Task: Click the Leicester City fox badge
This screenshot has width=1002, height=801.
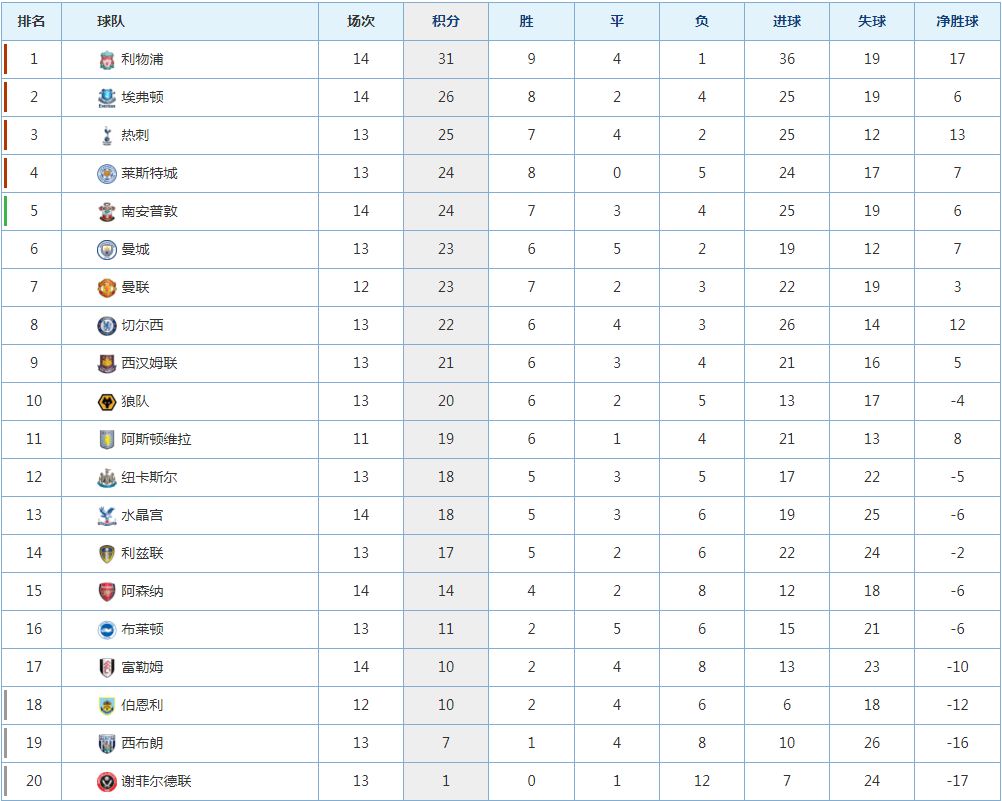Action: pos(107,173)
